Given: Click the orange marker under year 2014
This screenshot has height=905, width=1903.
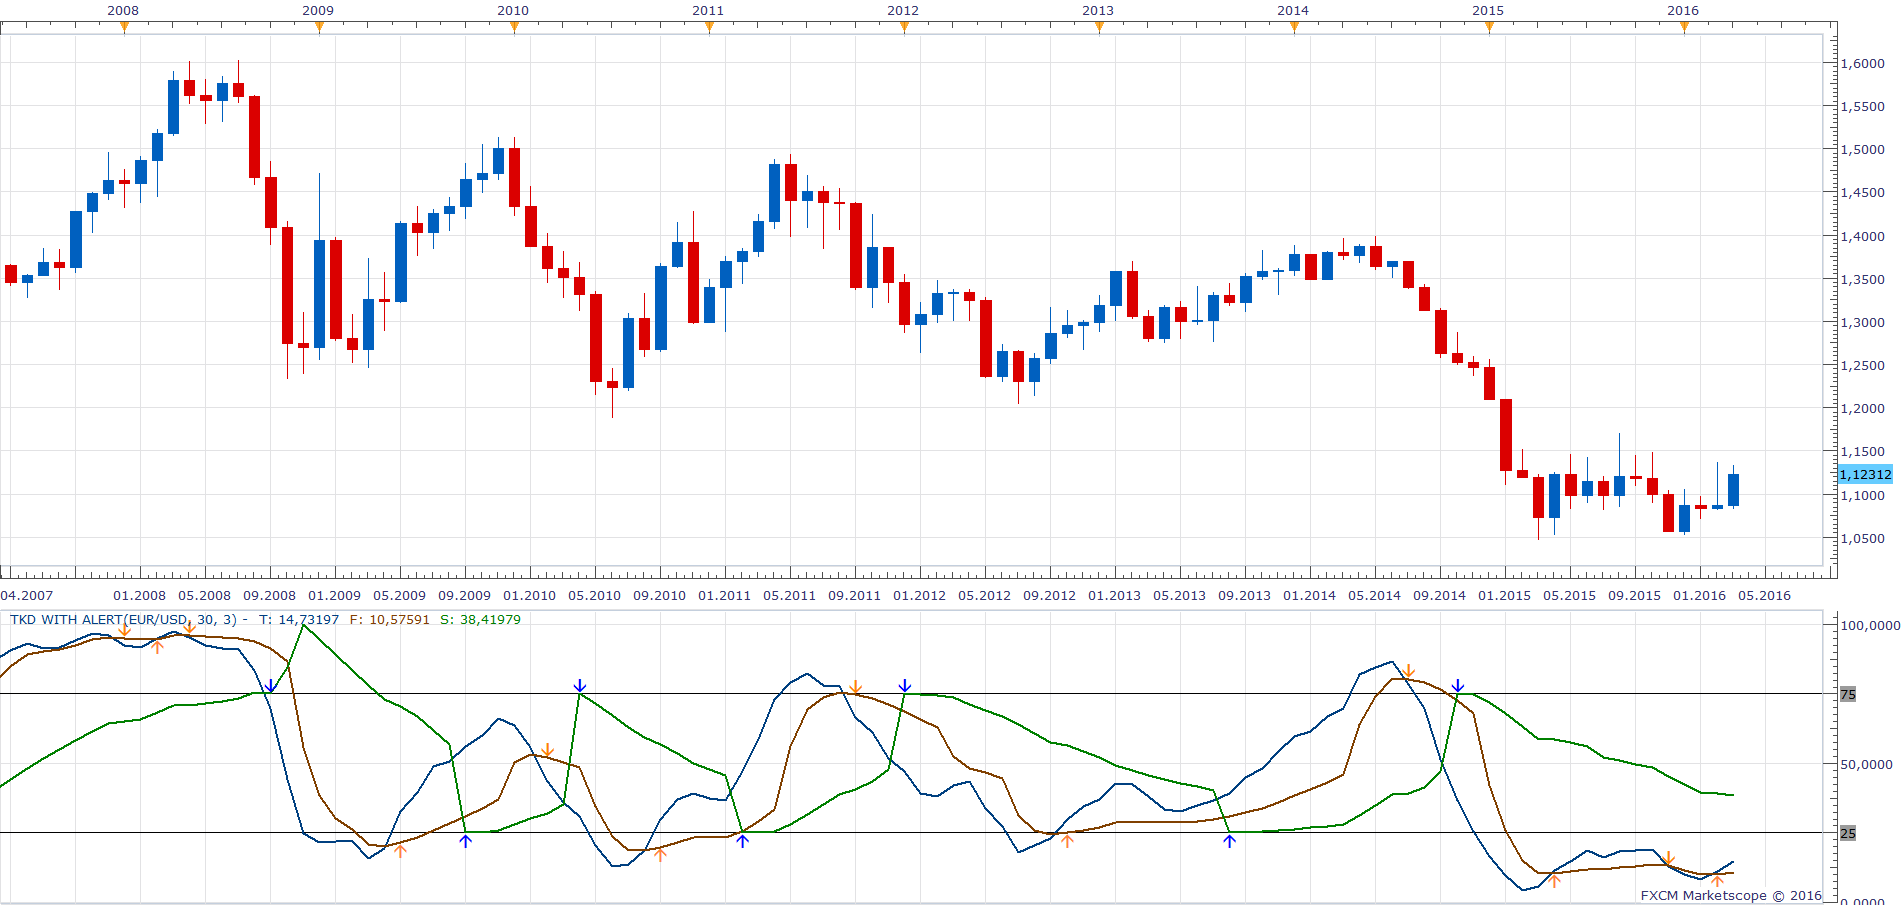Looking at the screenshot, I should tap(1294, 27).
